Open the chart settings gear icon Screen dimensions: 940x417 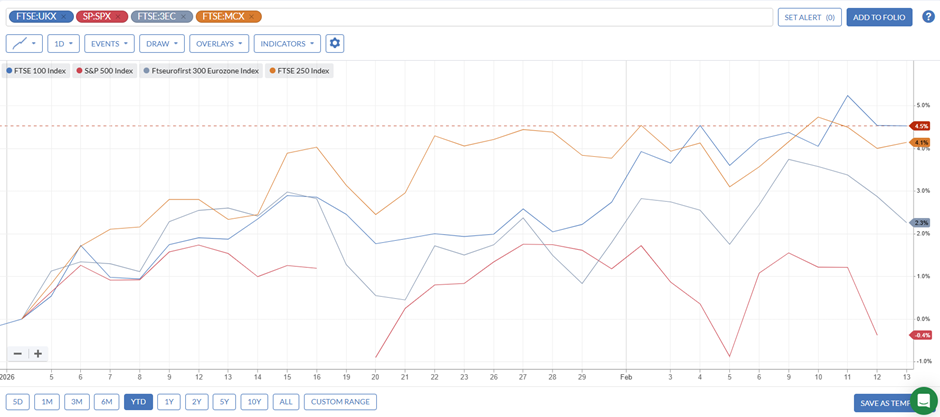pos(334,43)
